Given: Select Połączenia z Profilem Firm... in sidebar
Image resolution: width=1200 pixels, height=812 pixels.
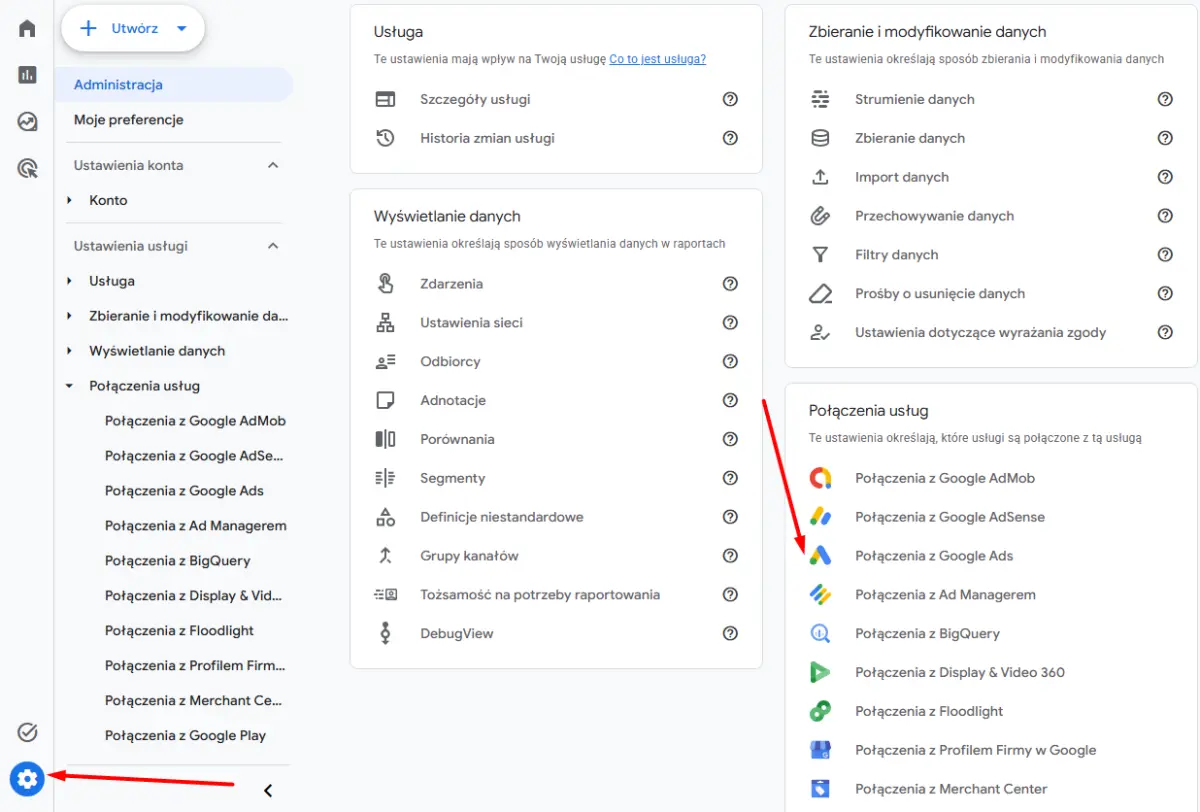Looking at the screenshot, I should (195, 666).
